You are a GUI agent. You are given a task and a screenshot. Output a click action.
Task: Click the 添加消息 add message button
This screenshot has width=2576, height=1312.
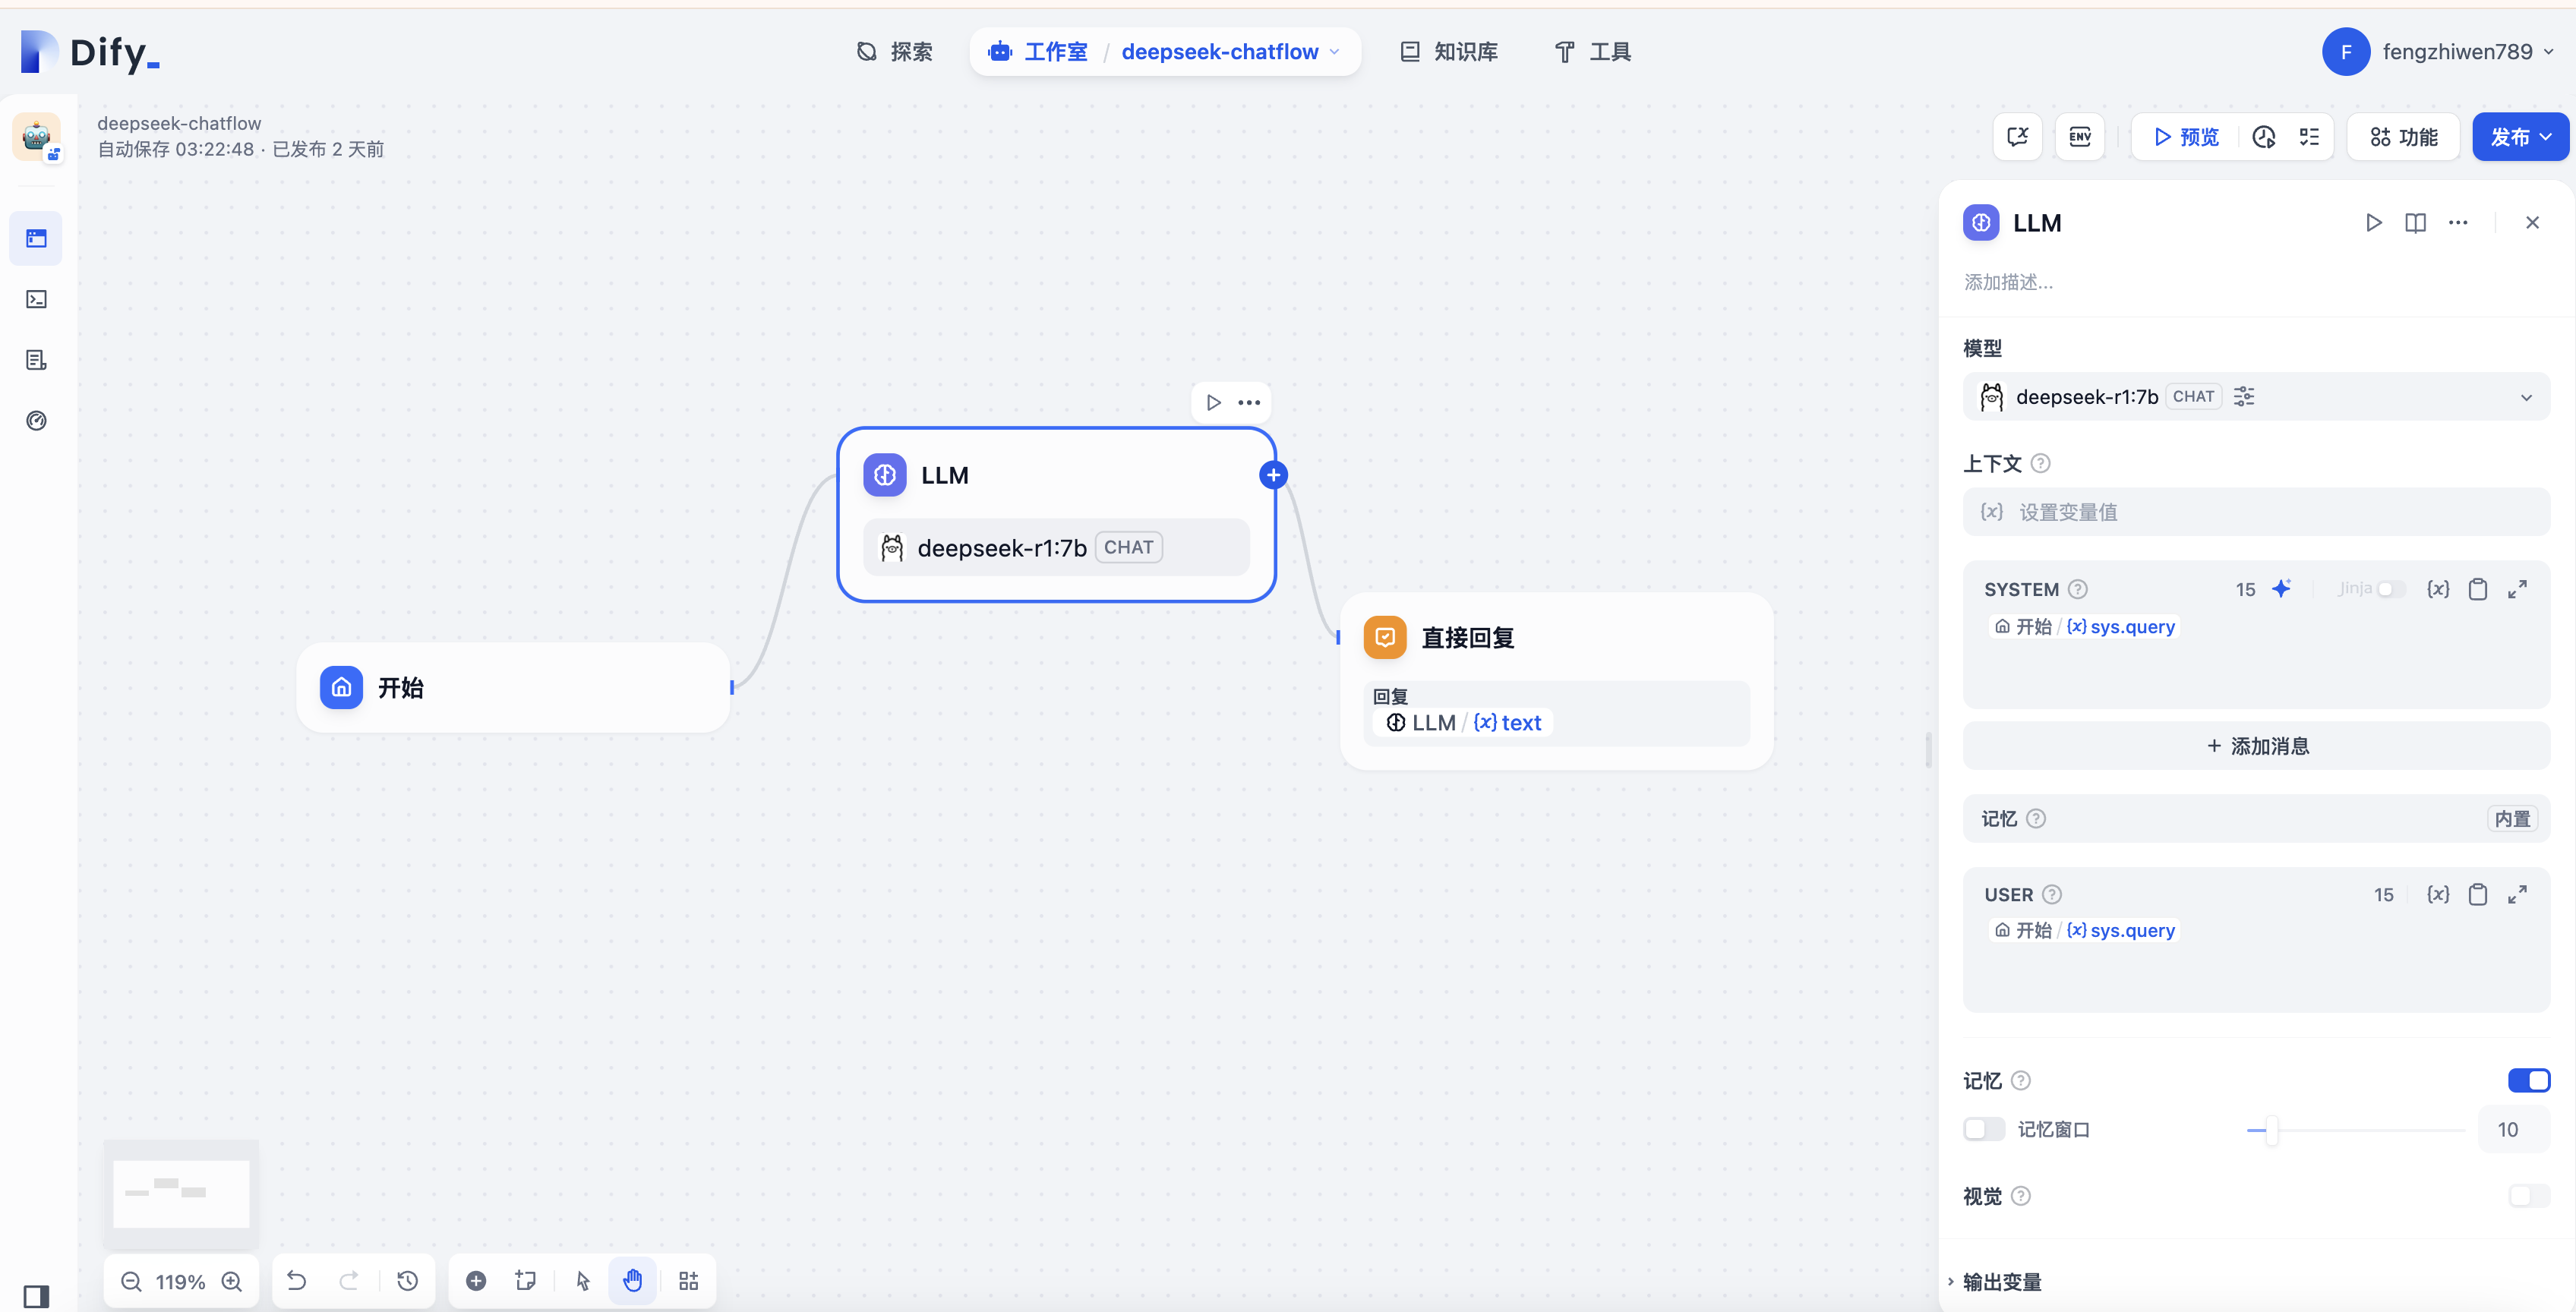point(2256,746)
